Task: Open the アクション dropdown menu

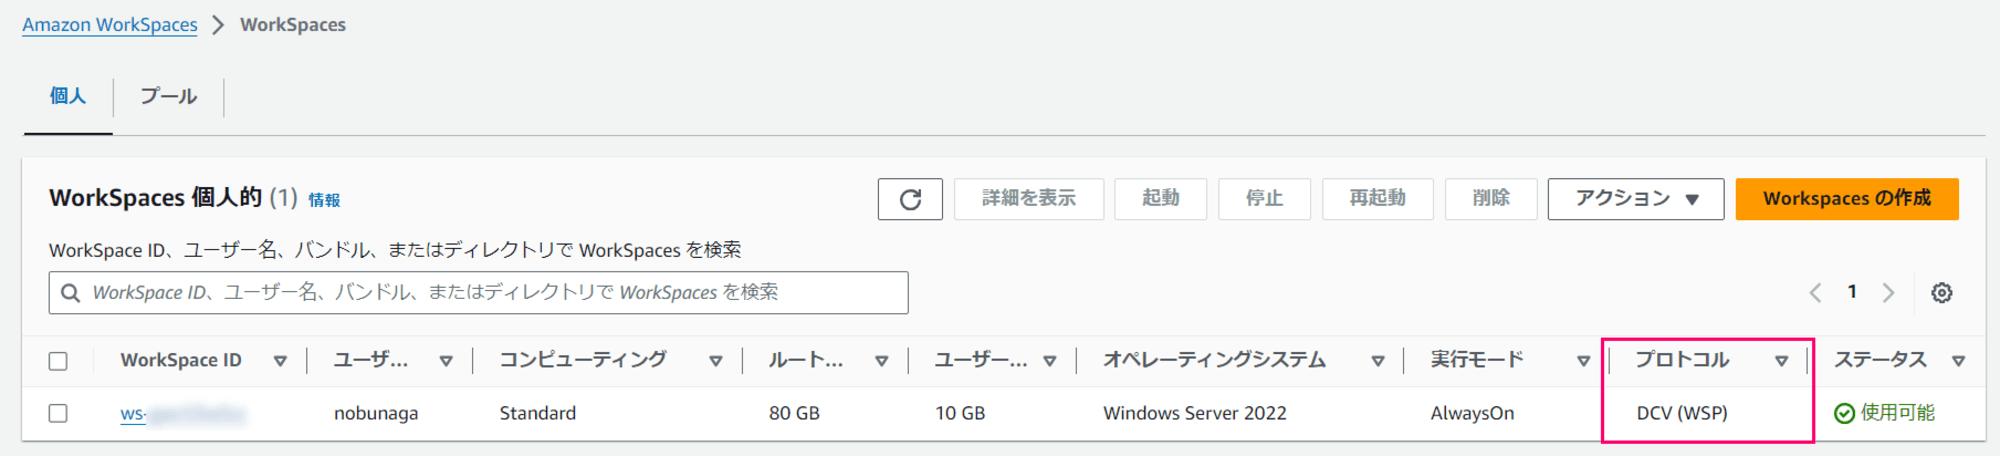Action: [x=1635, y=199]
